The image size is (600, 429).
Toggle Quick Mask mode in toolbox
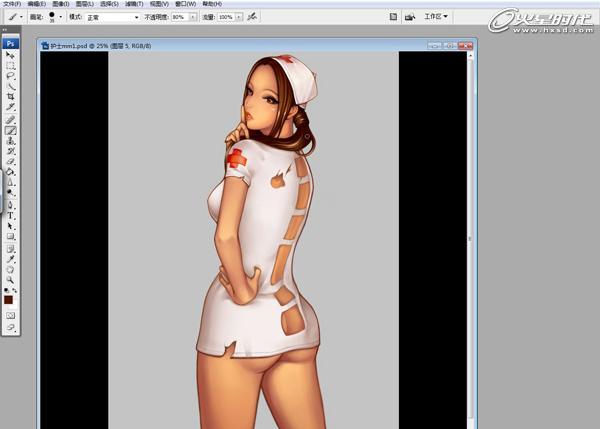pos(10,314)
